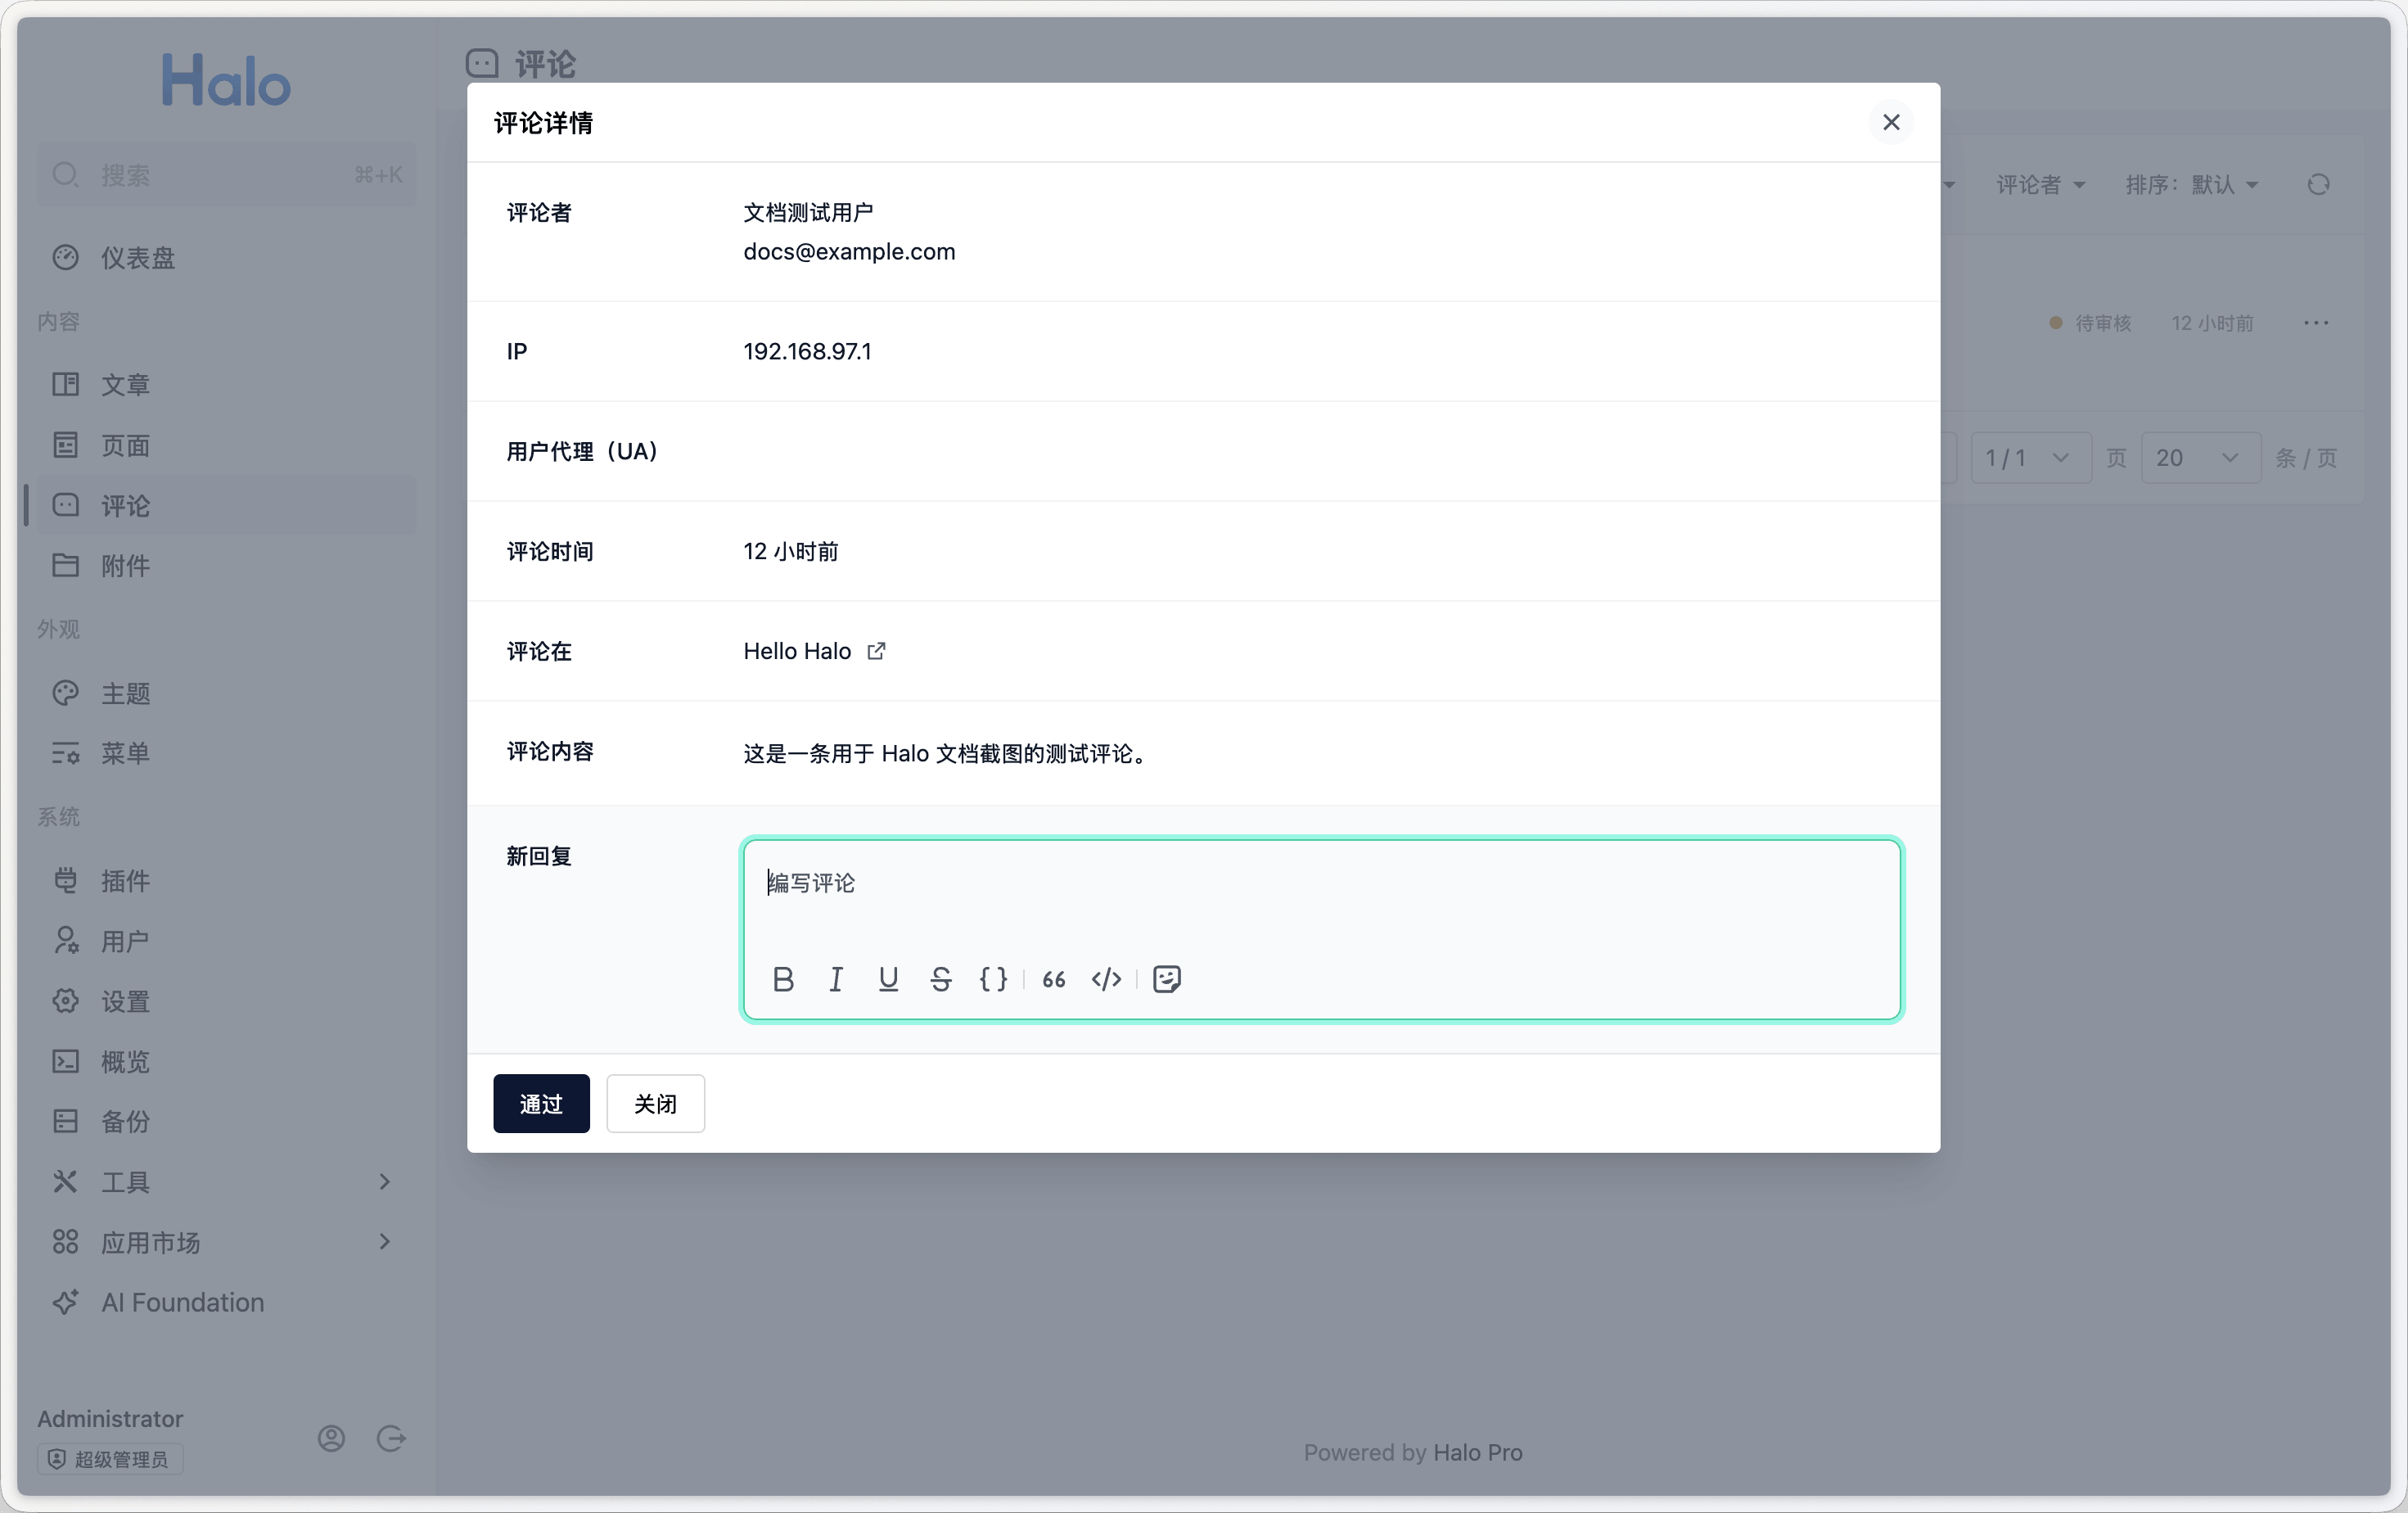This screenshot has height=1513, width=2408.
Task: Go to 文章 posts in sidebar
Action: click(x=226, y=385)
